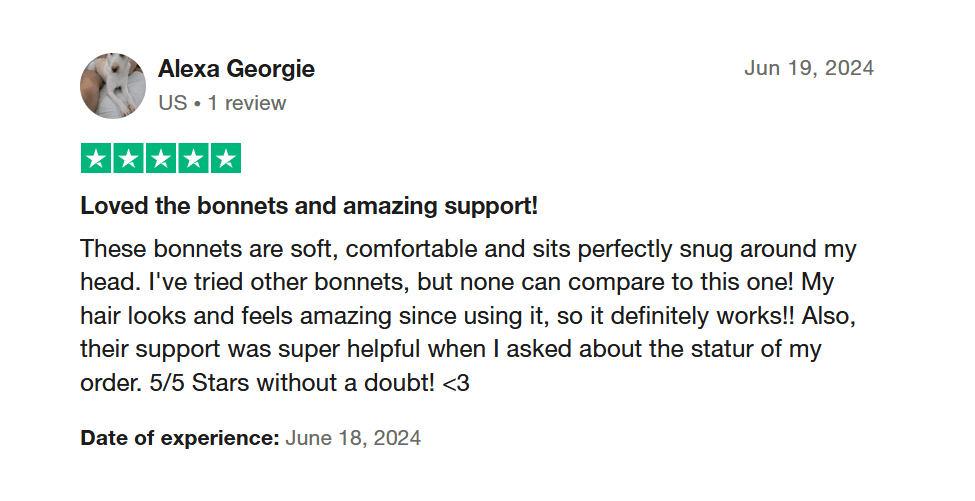The height and width of the screenshot is (501, 975).
Task: Click Alexa Georgie's profile avatar photo
Action: [113, 85]
